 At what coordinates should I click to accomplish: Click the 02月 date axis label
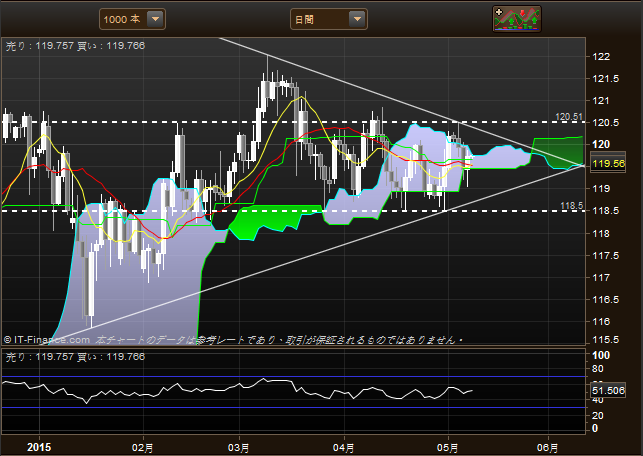point(143,447)
